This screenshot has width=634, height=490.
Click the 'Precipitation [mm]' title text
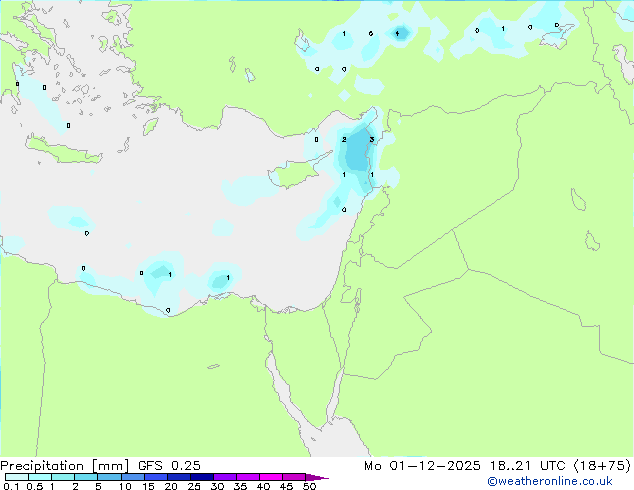click(x=65, y=466)
